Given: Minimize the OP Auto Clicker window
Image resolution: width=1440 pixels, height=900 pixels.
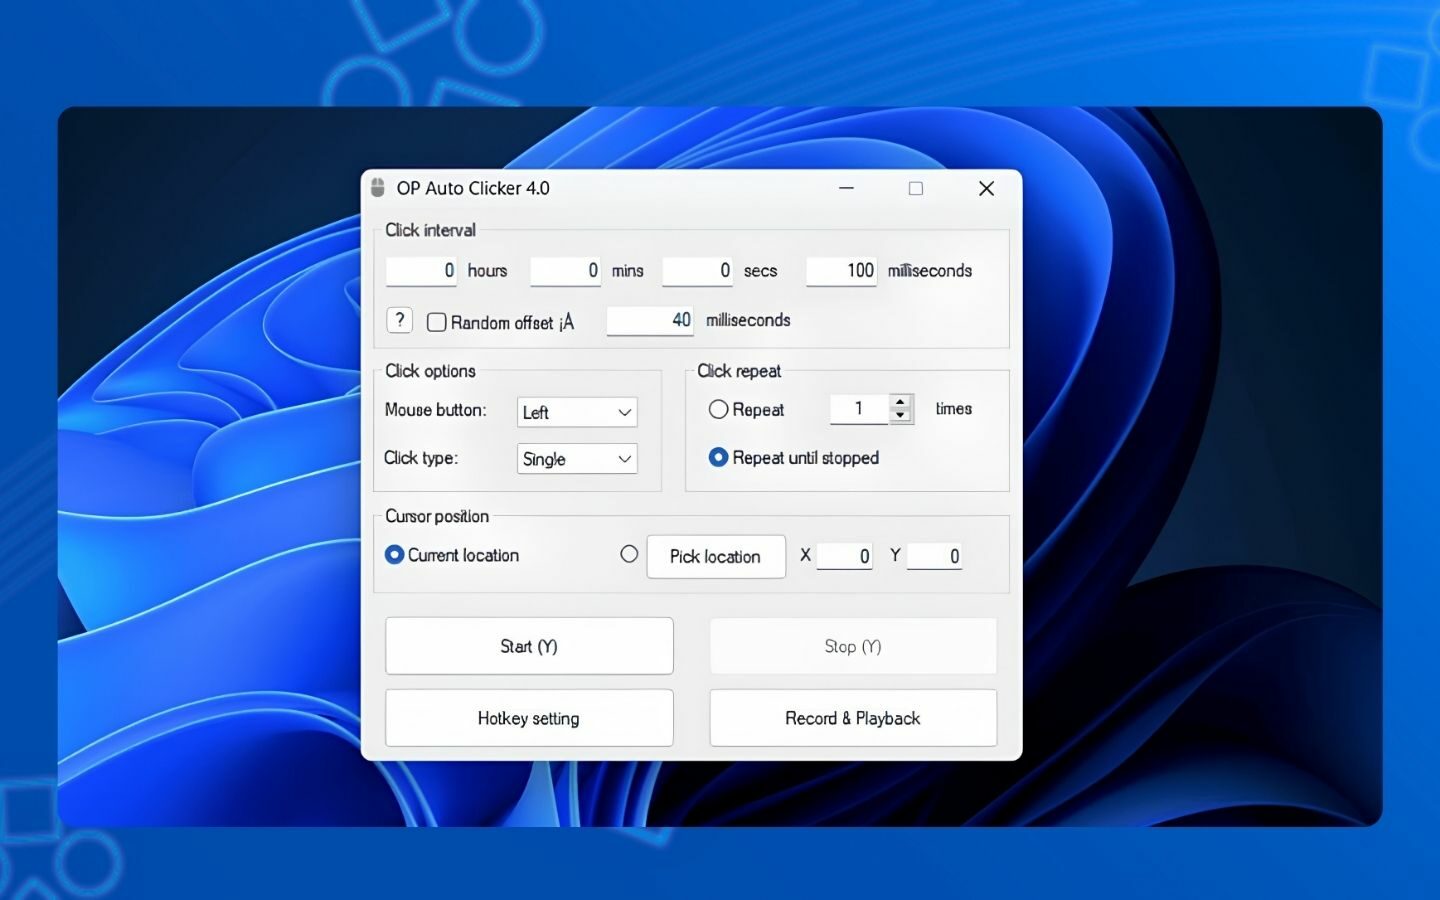Looking at the screenshot, I should coord(846,188).
